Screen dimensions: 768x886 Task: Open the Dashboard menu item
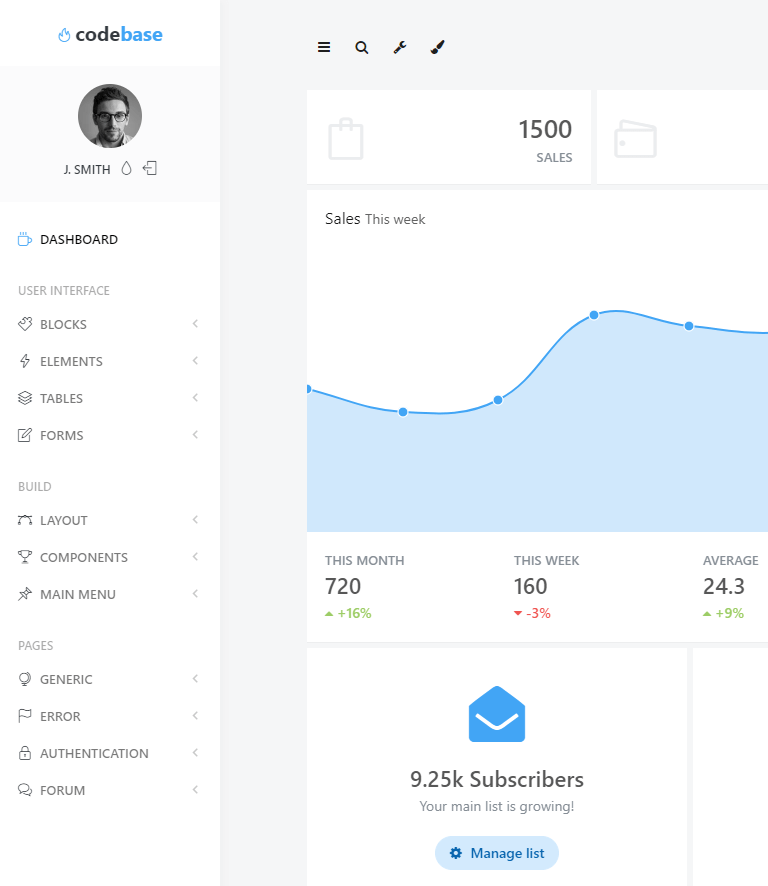click(79, 240)
